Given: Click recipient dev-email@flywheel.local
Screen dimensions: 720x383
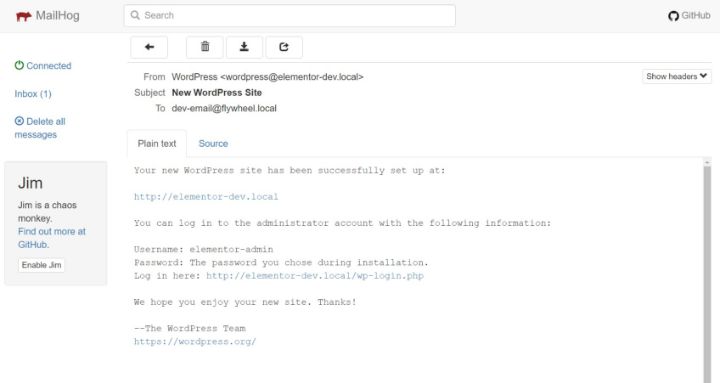Looking at the screenshot, I should (x=224, y=108).
